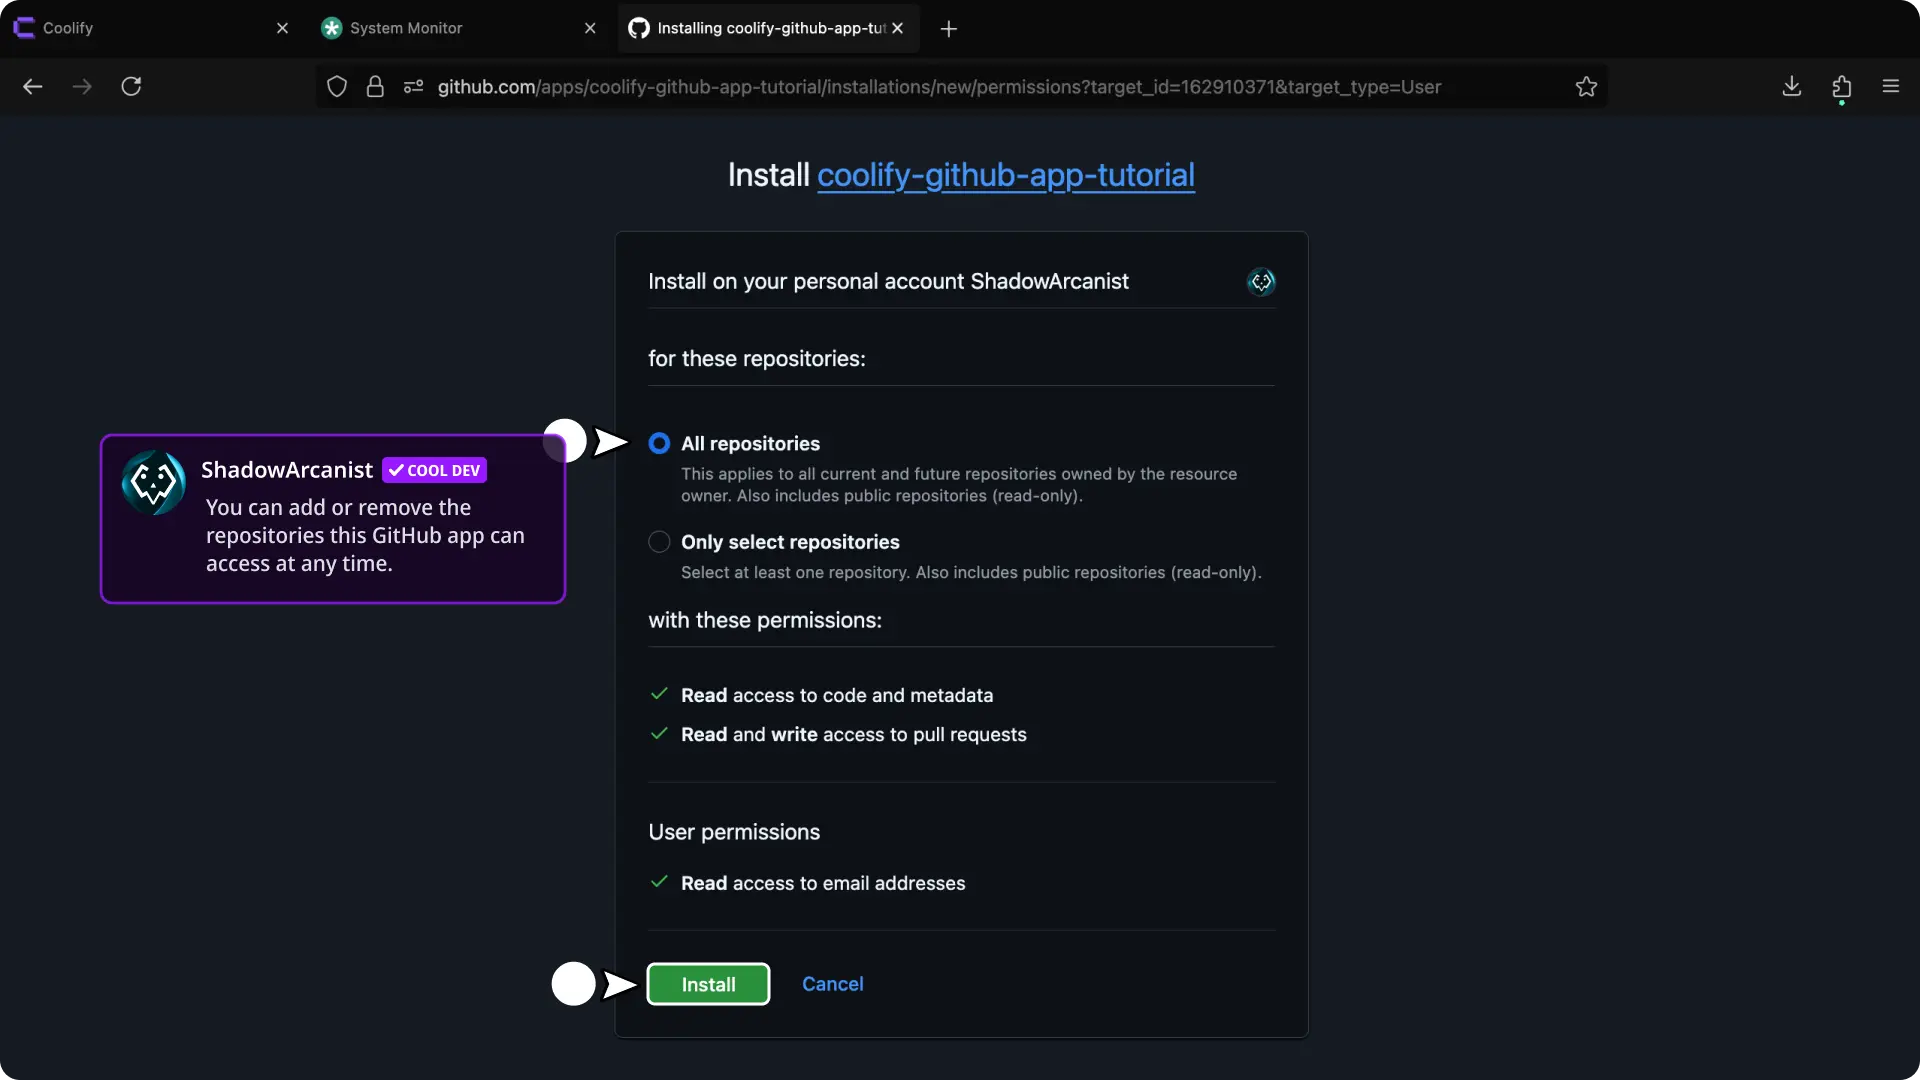The height and width of the screenshot is (1080, 1920).
Task: Click the Cancel link
Action: click(832, 984)
